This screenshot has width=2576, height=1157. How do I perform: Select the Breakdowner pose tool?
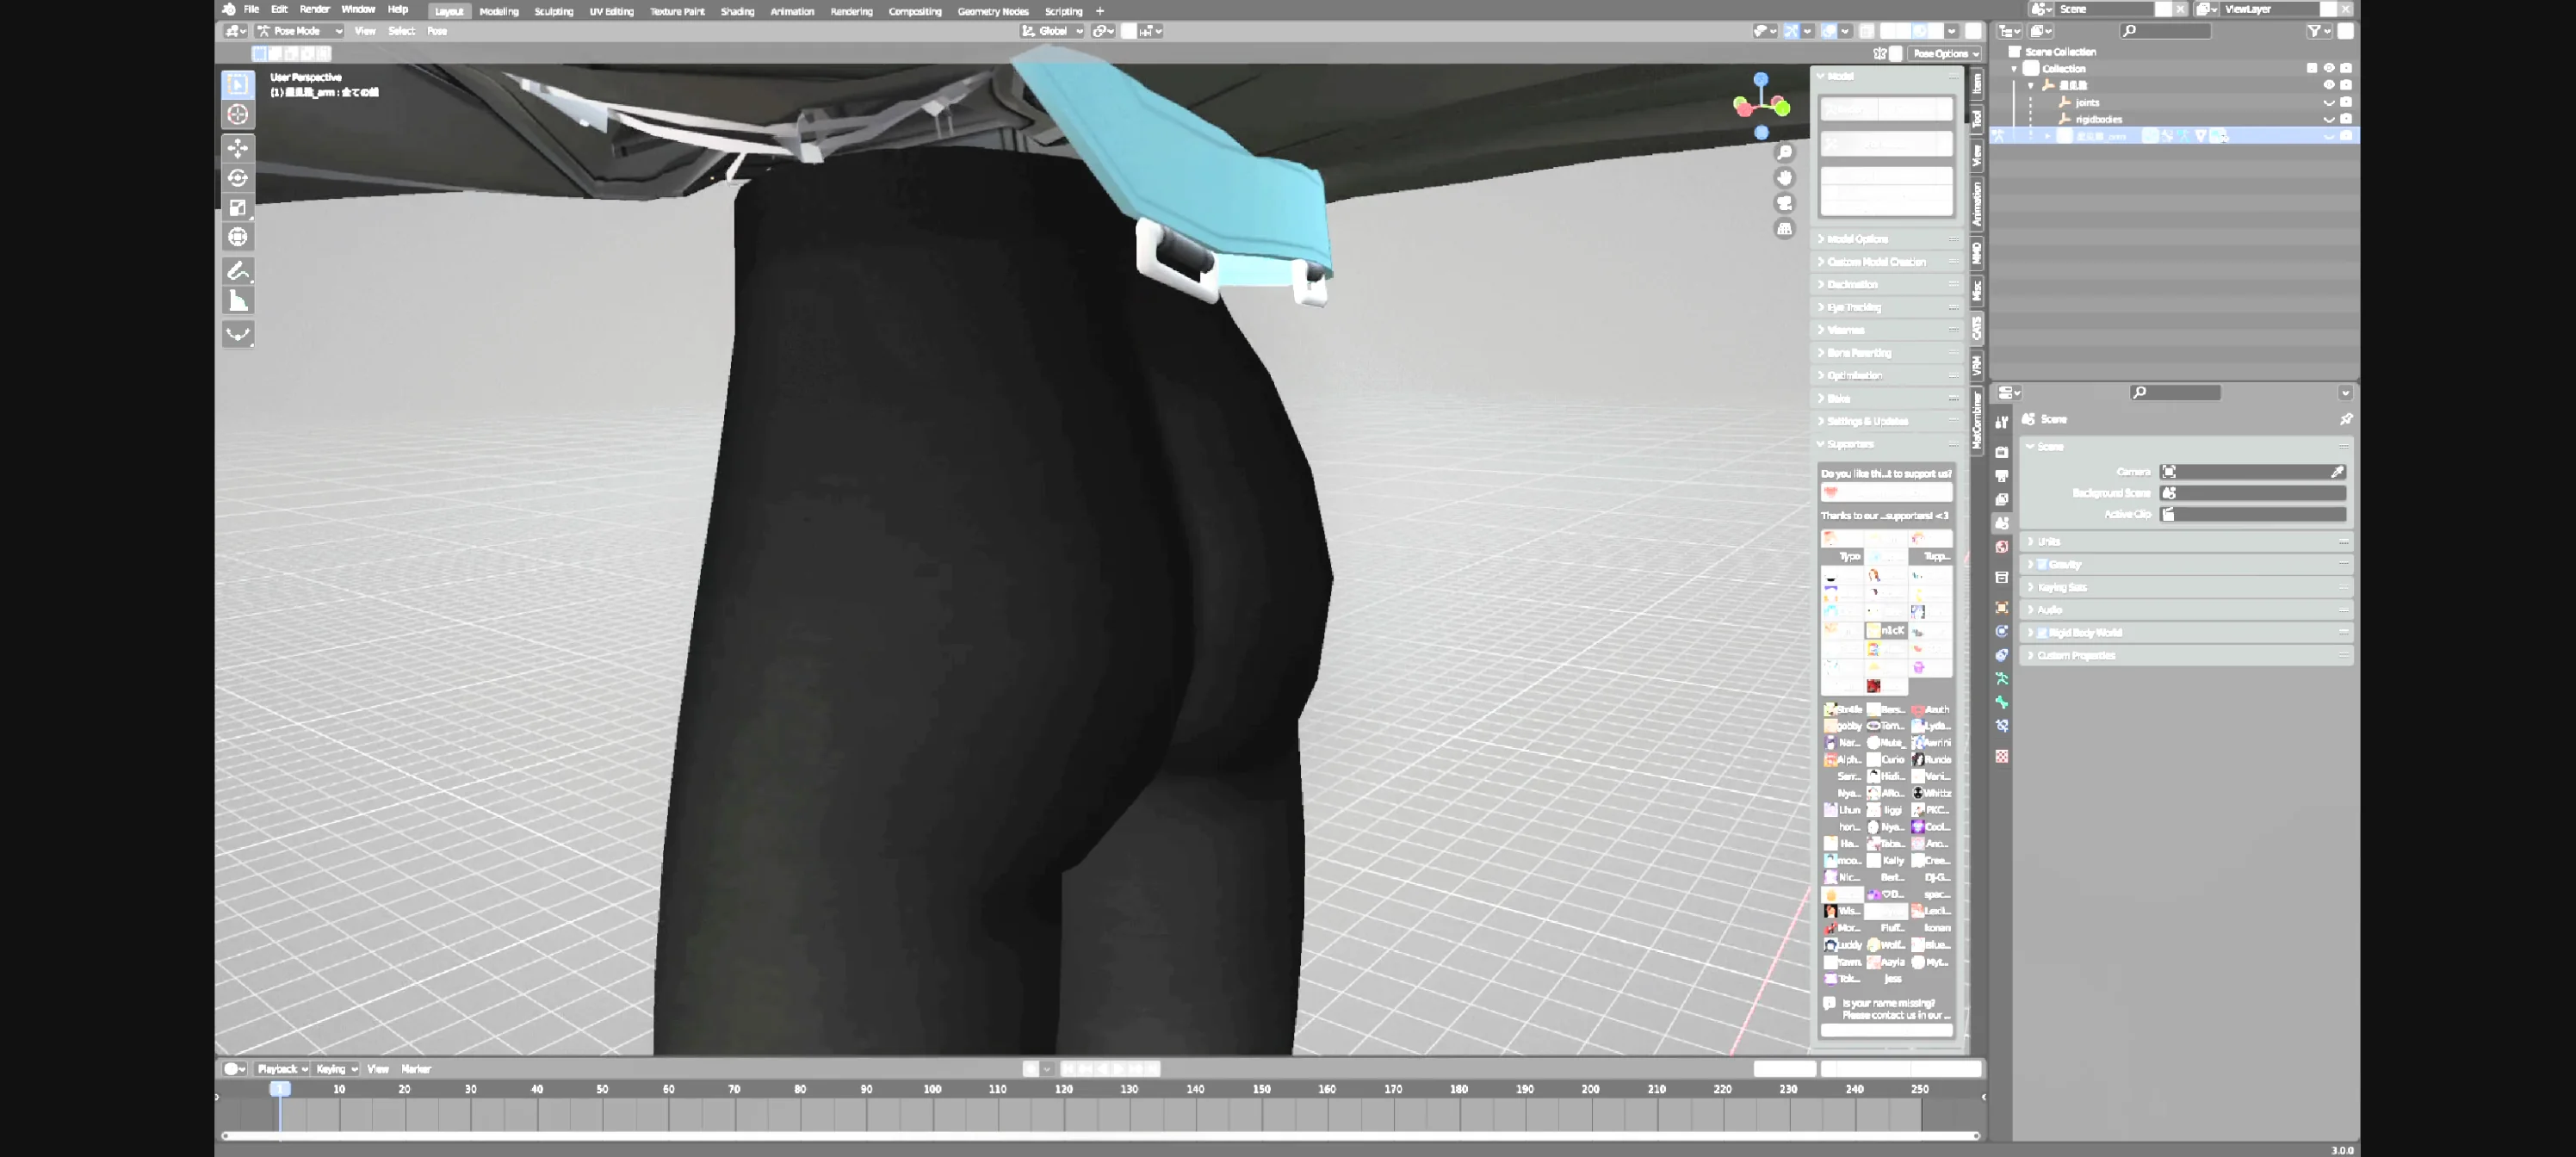tap(238, 334)
